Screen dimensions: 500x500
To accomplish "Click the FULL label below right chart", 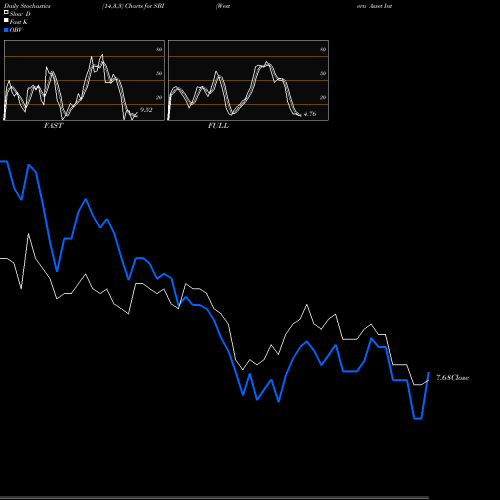I will coord(218,126).
